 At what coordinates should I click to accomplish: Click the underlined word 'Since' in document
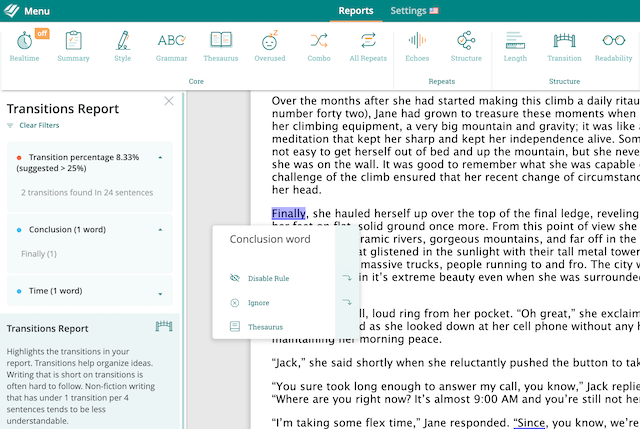pyautogui.click(x=530, y=423)
